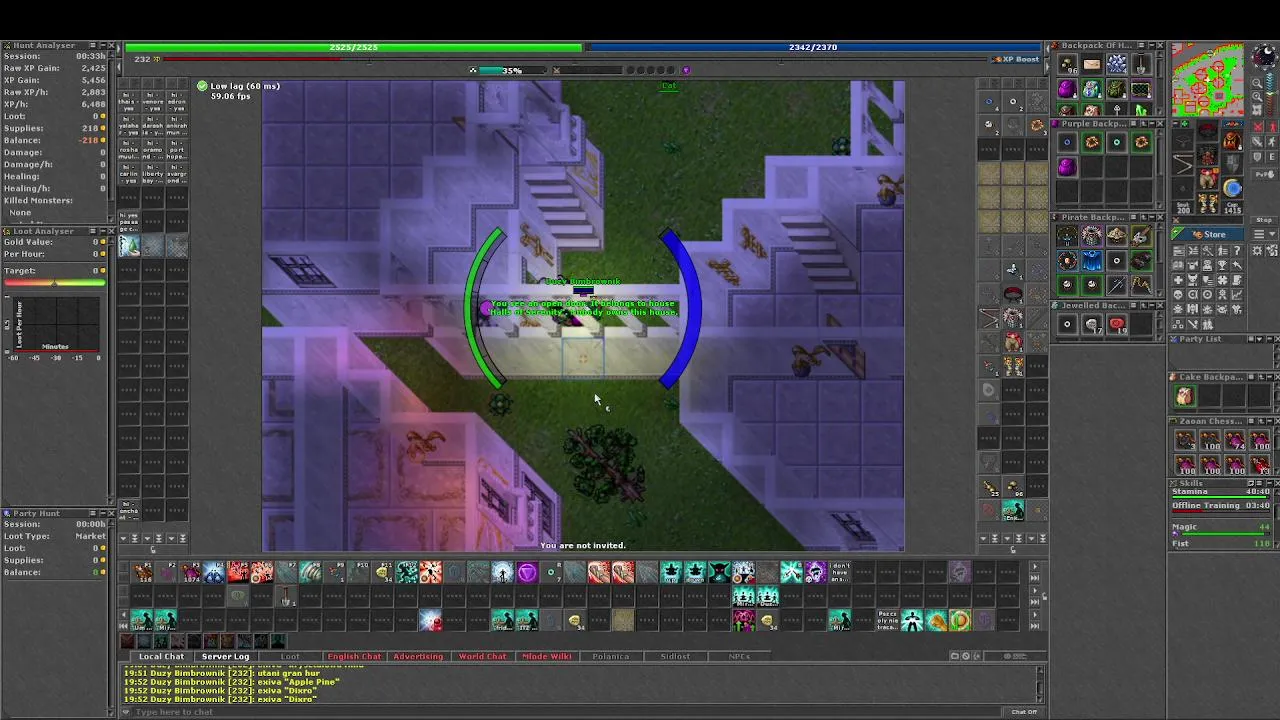The width and height of the screenshot is (1280, 720).
Task: Select the skull item stack of 17 in Jewelled Backpack
Action: 1092,324
